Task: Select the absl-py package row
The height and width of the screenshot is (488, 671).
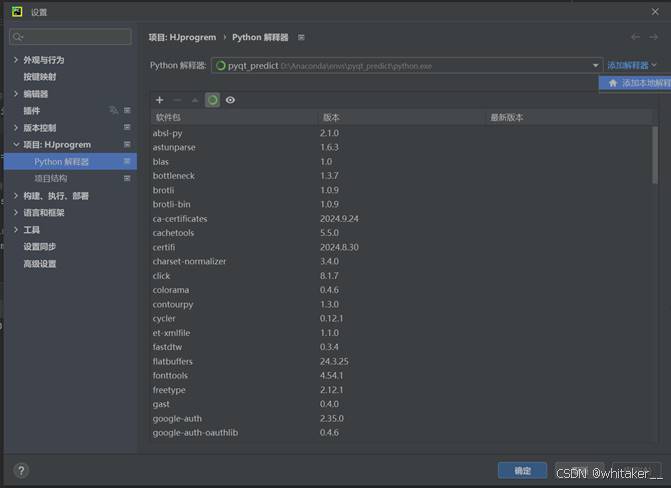Action: click(401, 133)
